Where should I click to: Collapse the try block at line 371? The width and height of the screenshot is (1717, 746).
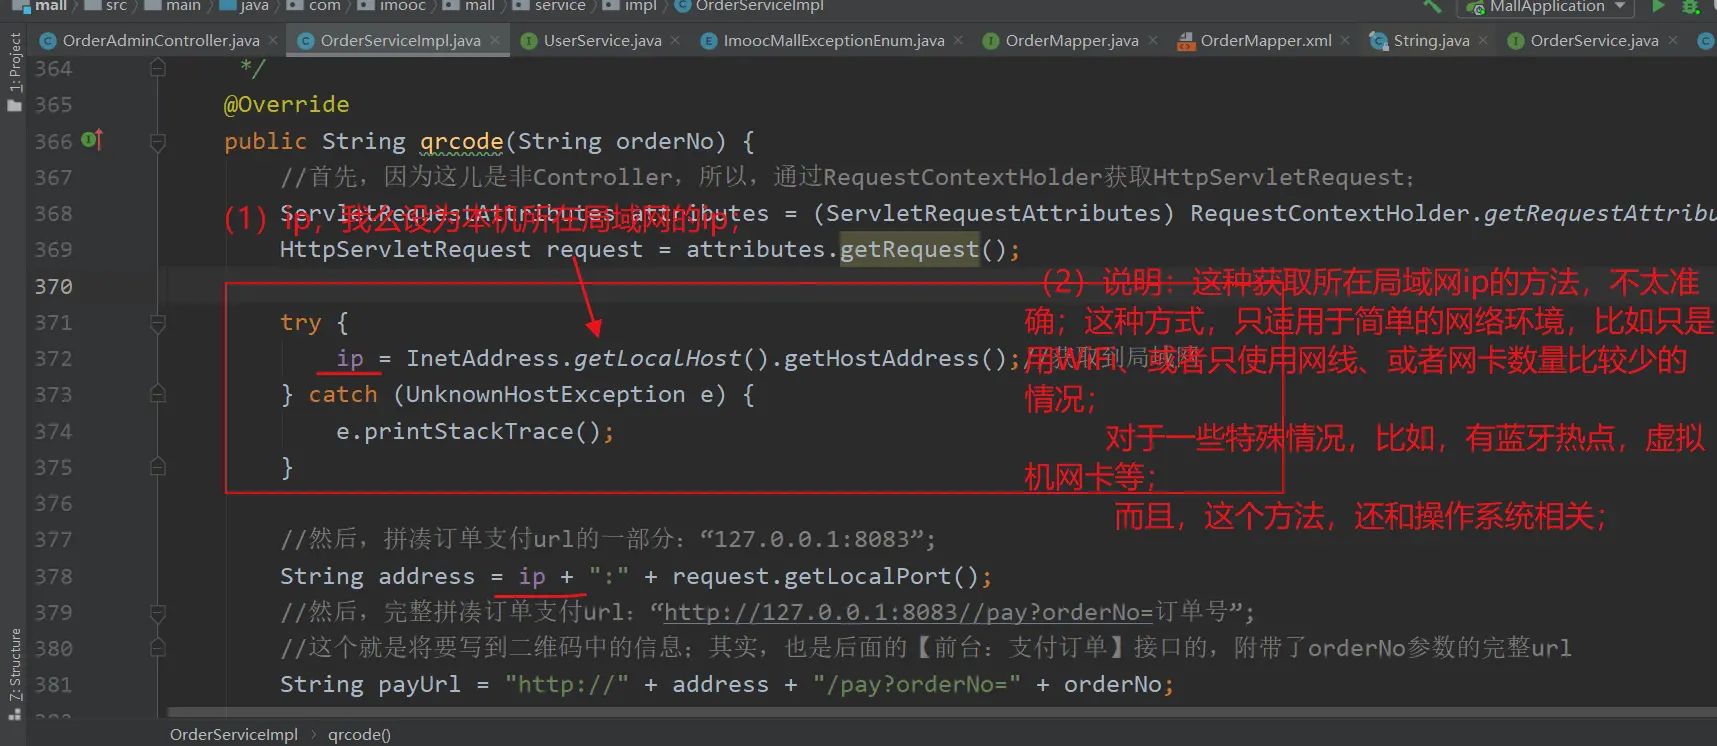click(158, 323)
